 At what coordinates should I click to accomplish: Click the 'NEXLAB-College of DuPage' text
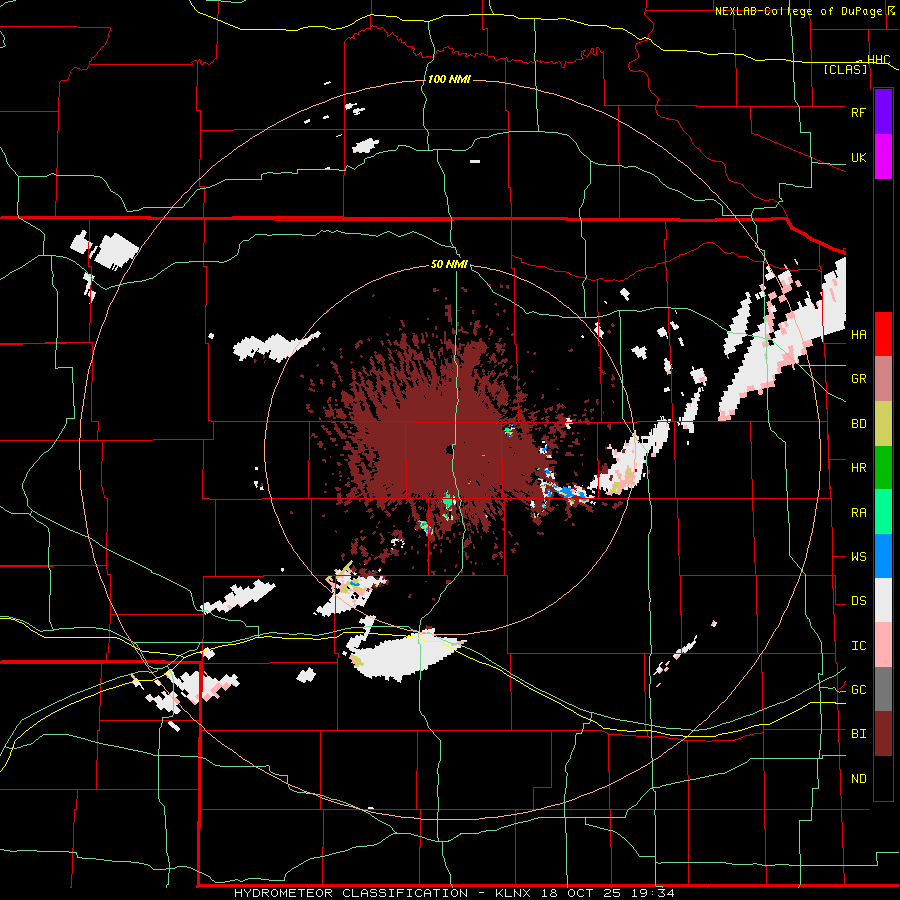coord(799,11)
